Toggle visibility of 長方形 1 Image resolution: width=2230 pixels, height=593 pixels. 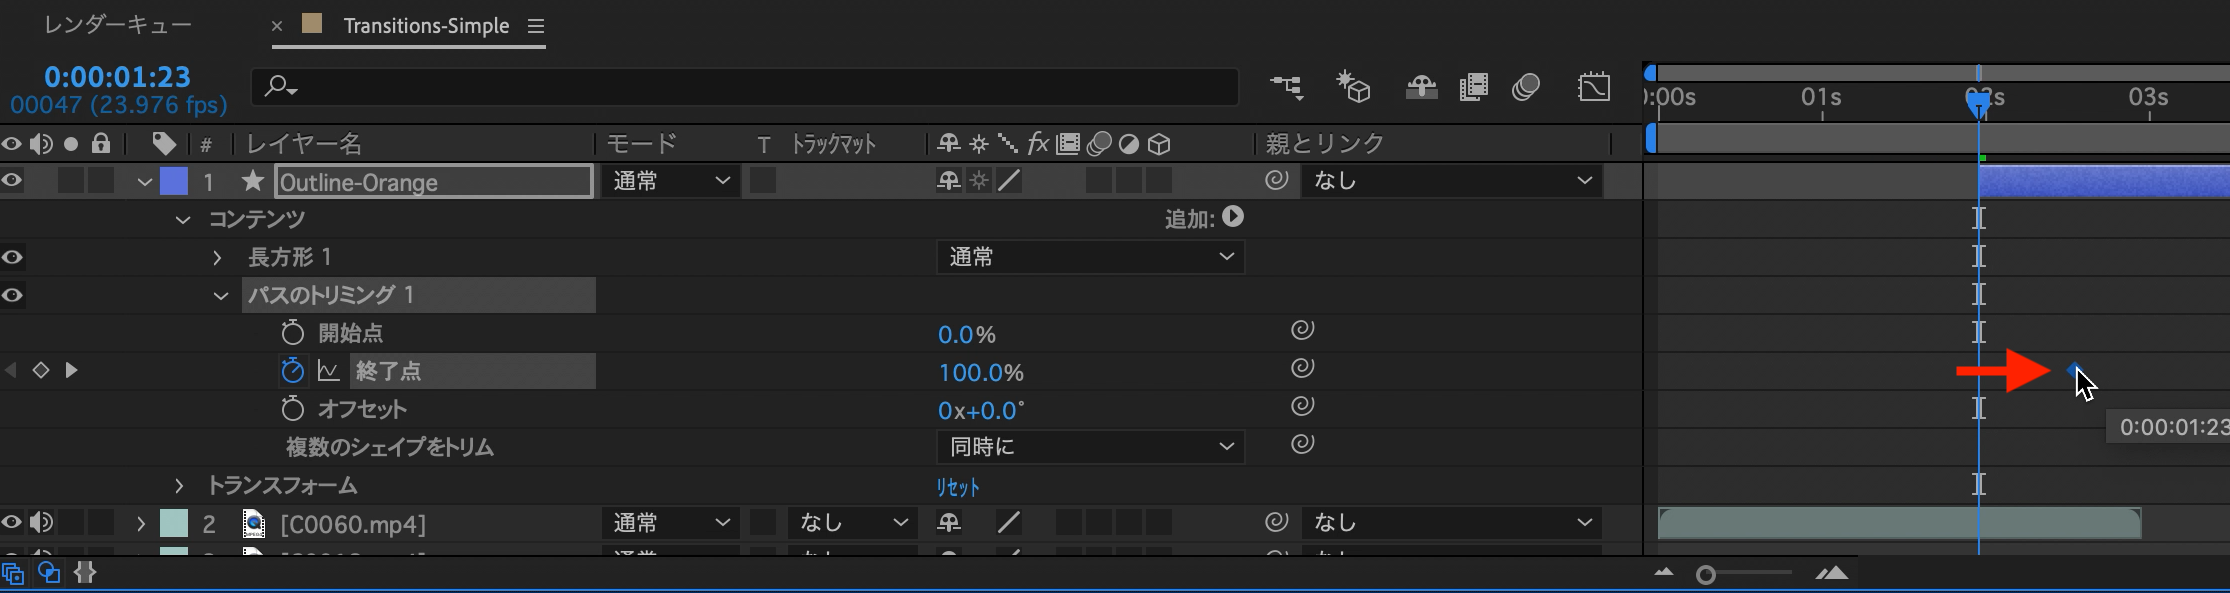pos(12,257)
